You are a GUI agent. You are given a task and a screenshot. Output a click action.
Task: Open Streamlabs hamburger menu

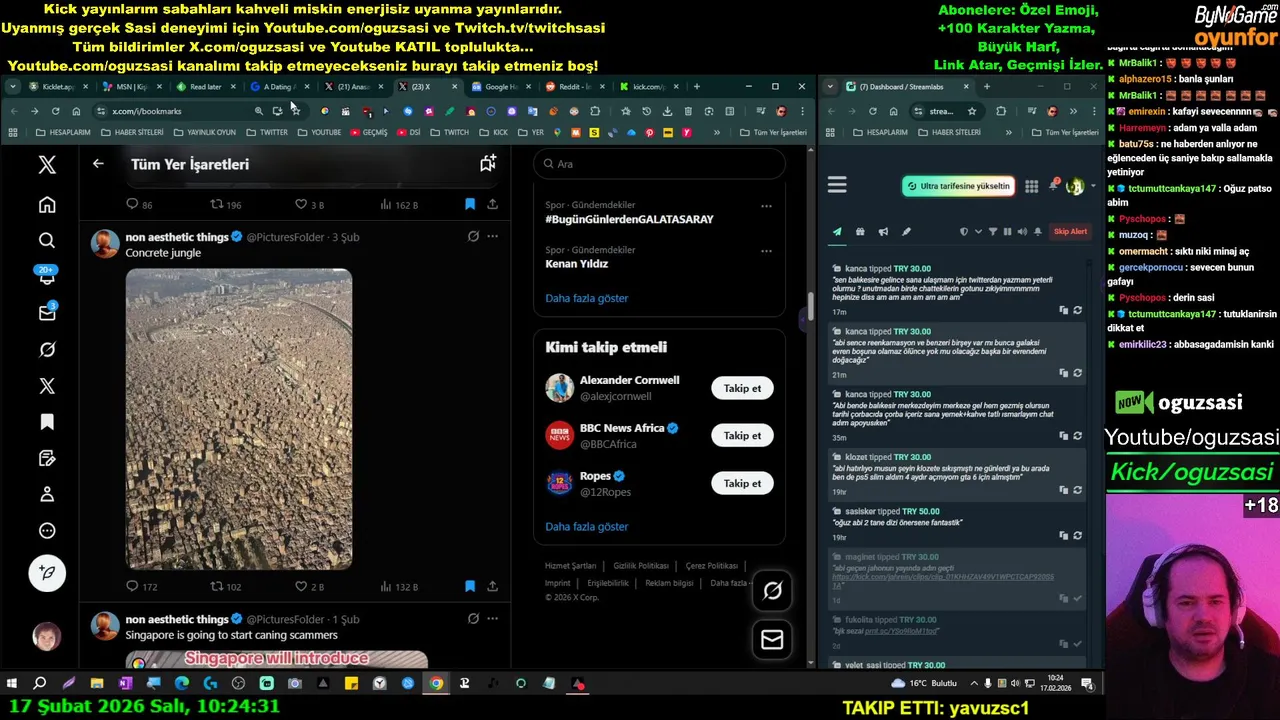click(837, 185)
